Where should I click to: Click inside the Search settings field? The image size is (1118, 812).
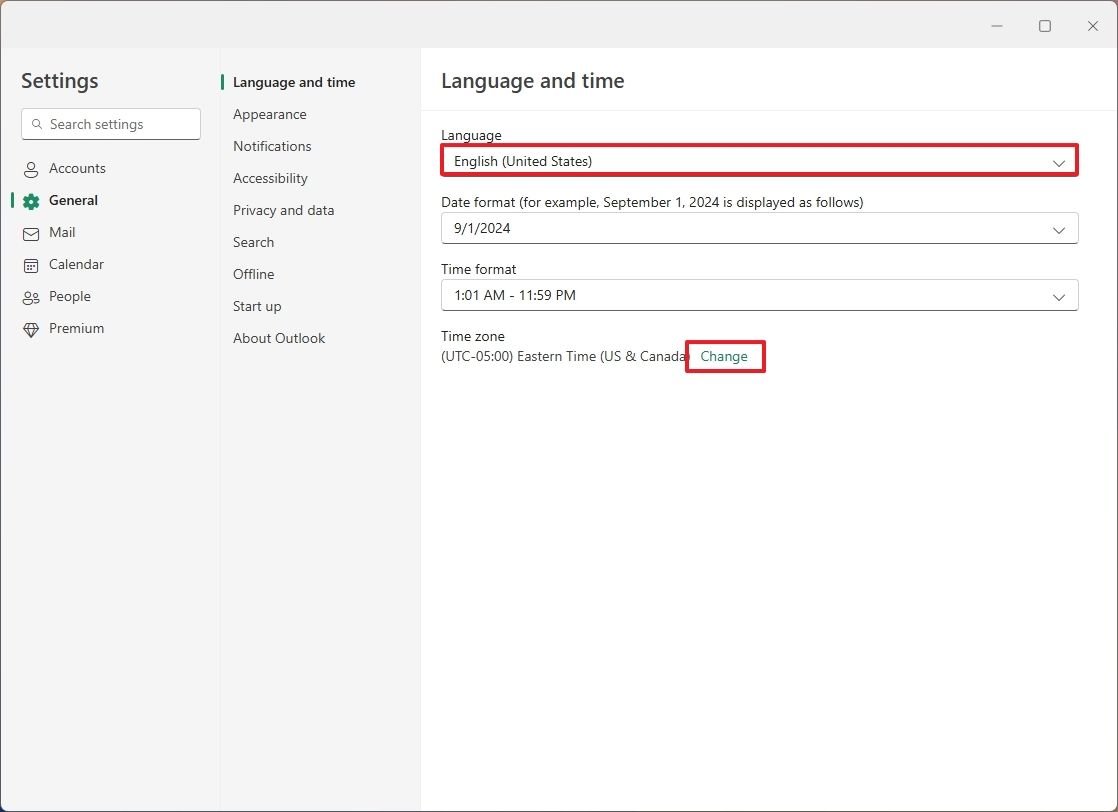coord(110,124)
